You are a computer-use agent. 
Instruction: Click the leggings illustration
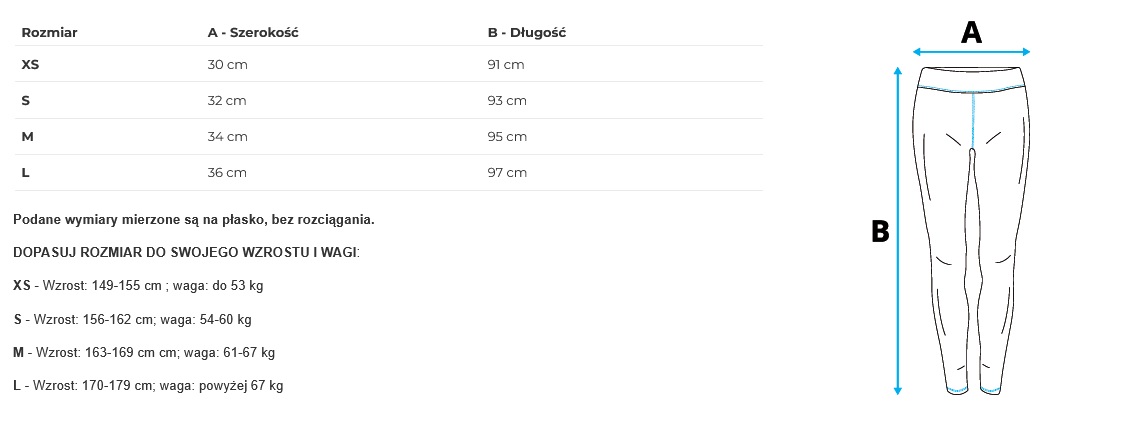click(971, 230)
